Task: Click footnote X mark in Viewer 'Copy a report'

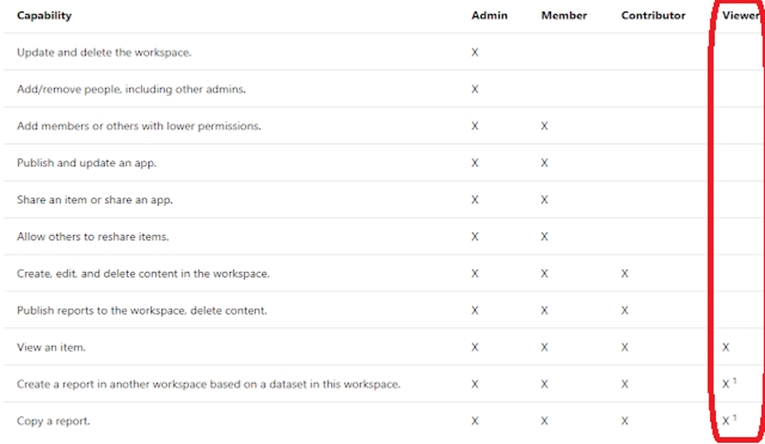Action: 727,421
